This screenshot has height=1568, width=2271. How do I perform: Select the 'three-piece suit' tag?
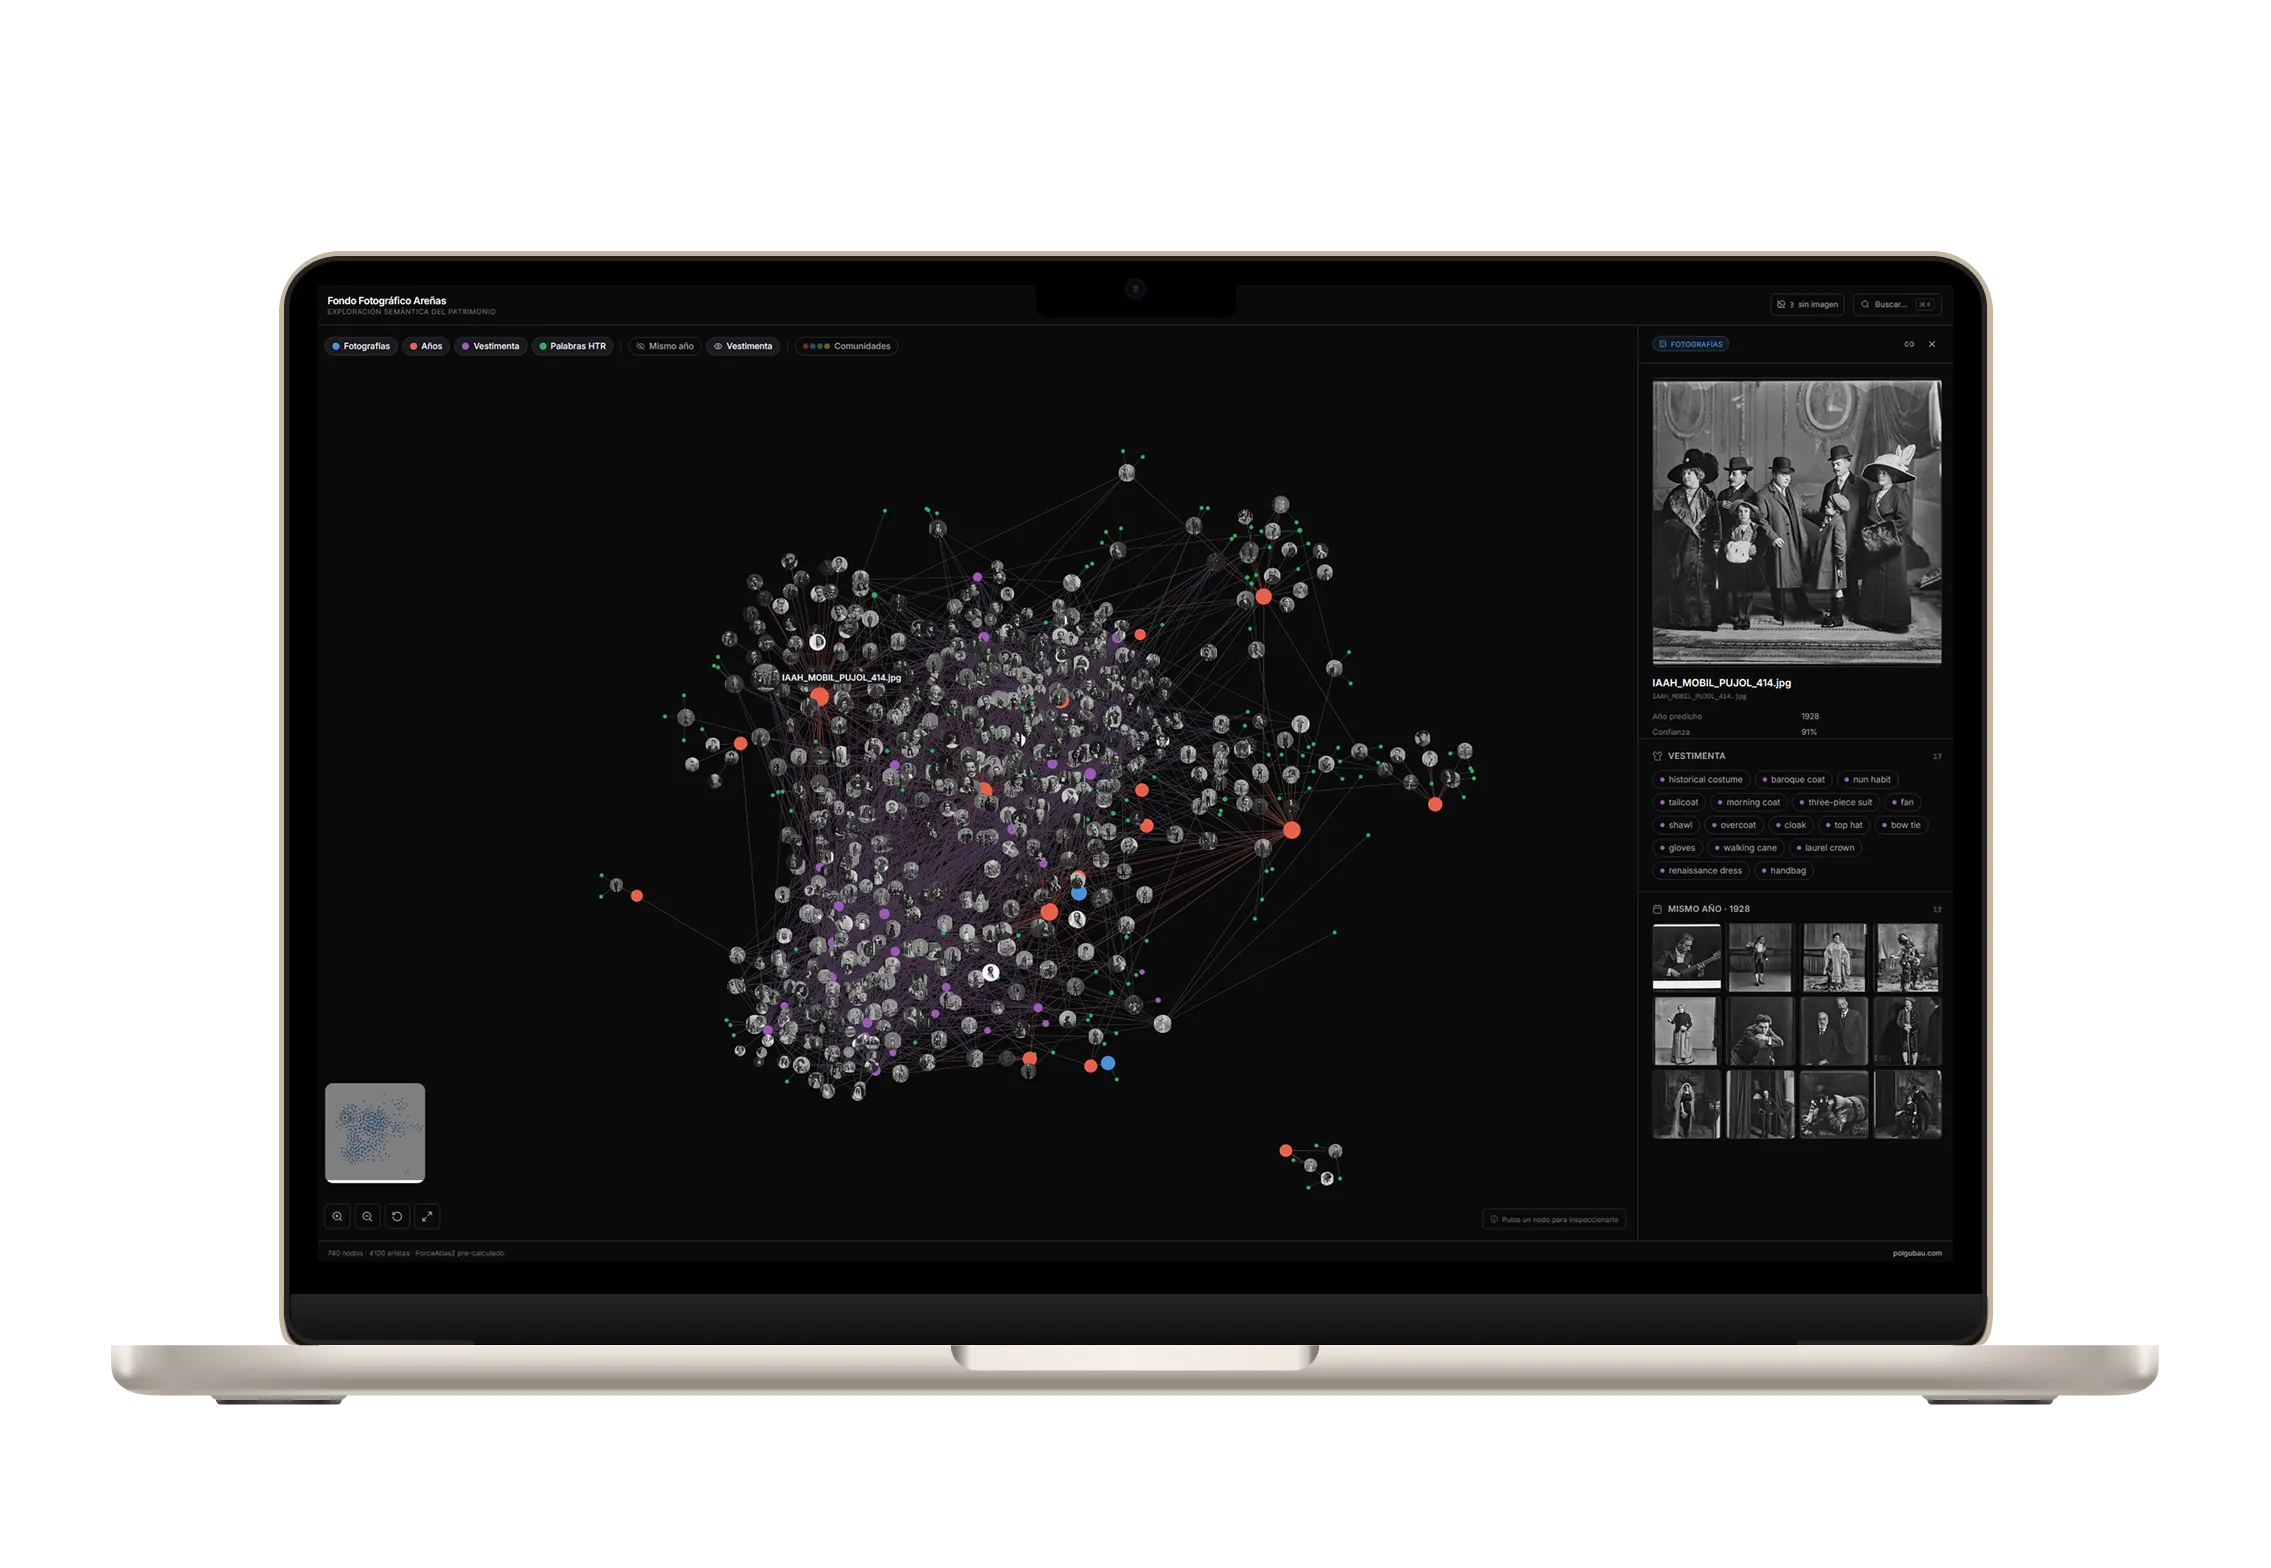1834,802
